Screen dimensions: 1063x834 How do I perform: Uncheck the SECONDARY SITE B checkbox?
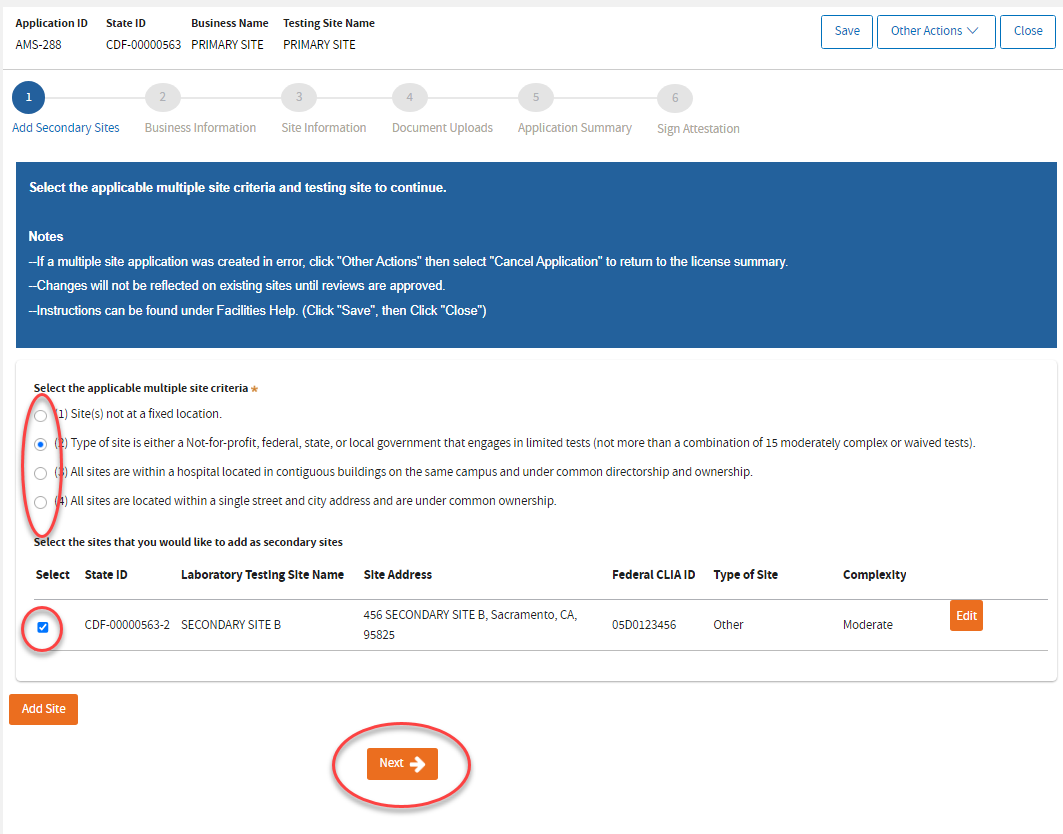[42, 627]
